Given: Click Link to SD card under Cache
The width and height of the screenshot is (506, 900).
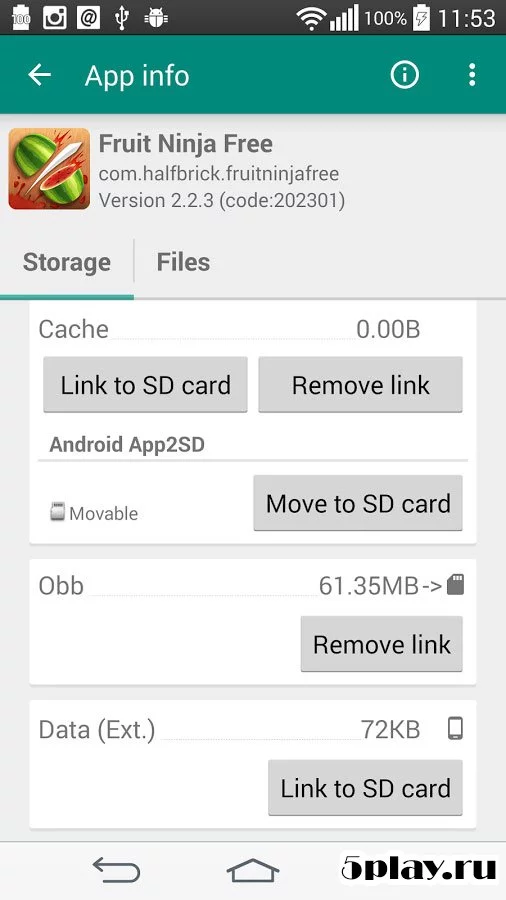Looking at the screenshot, I should click(x=146, y=385).
